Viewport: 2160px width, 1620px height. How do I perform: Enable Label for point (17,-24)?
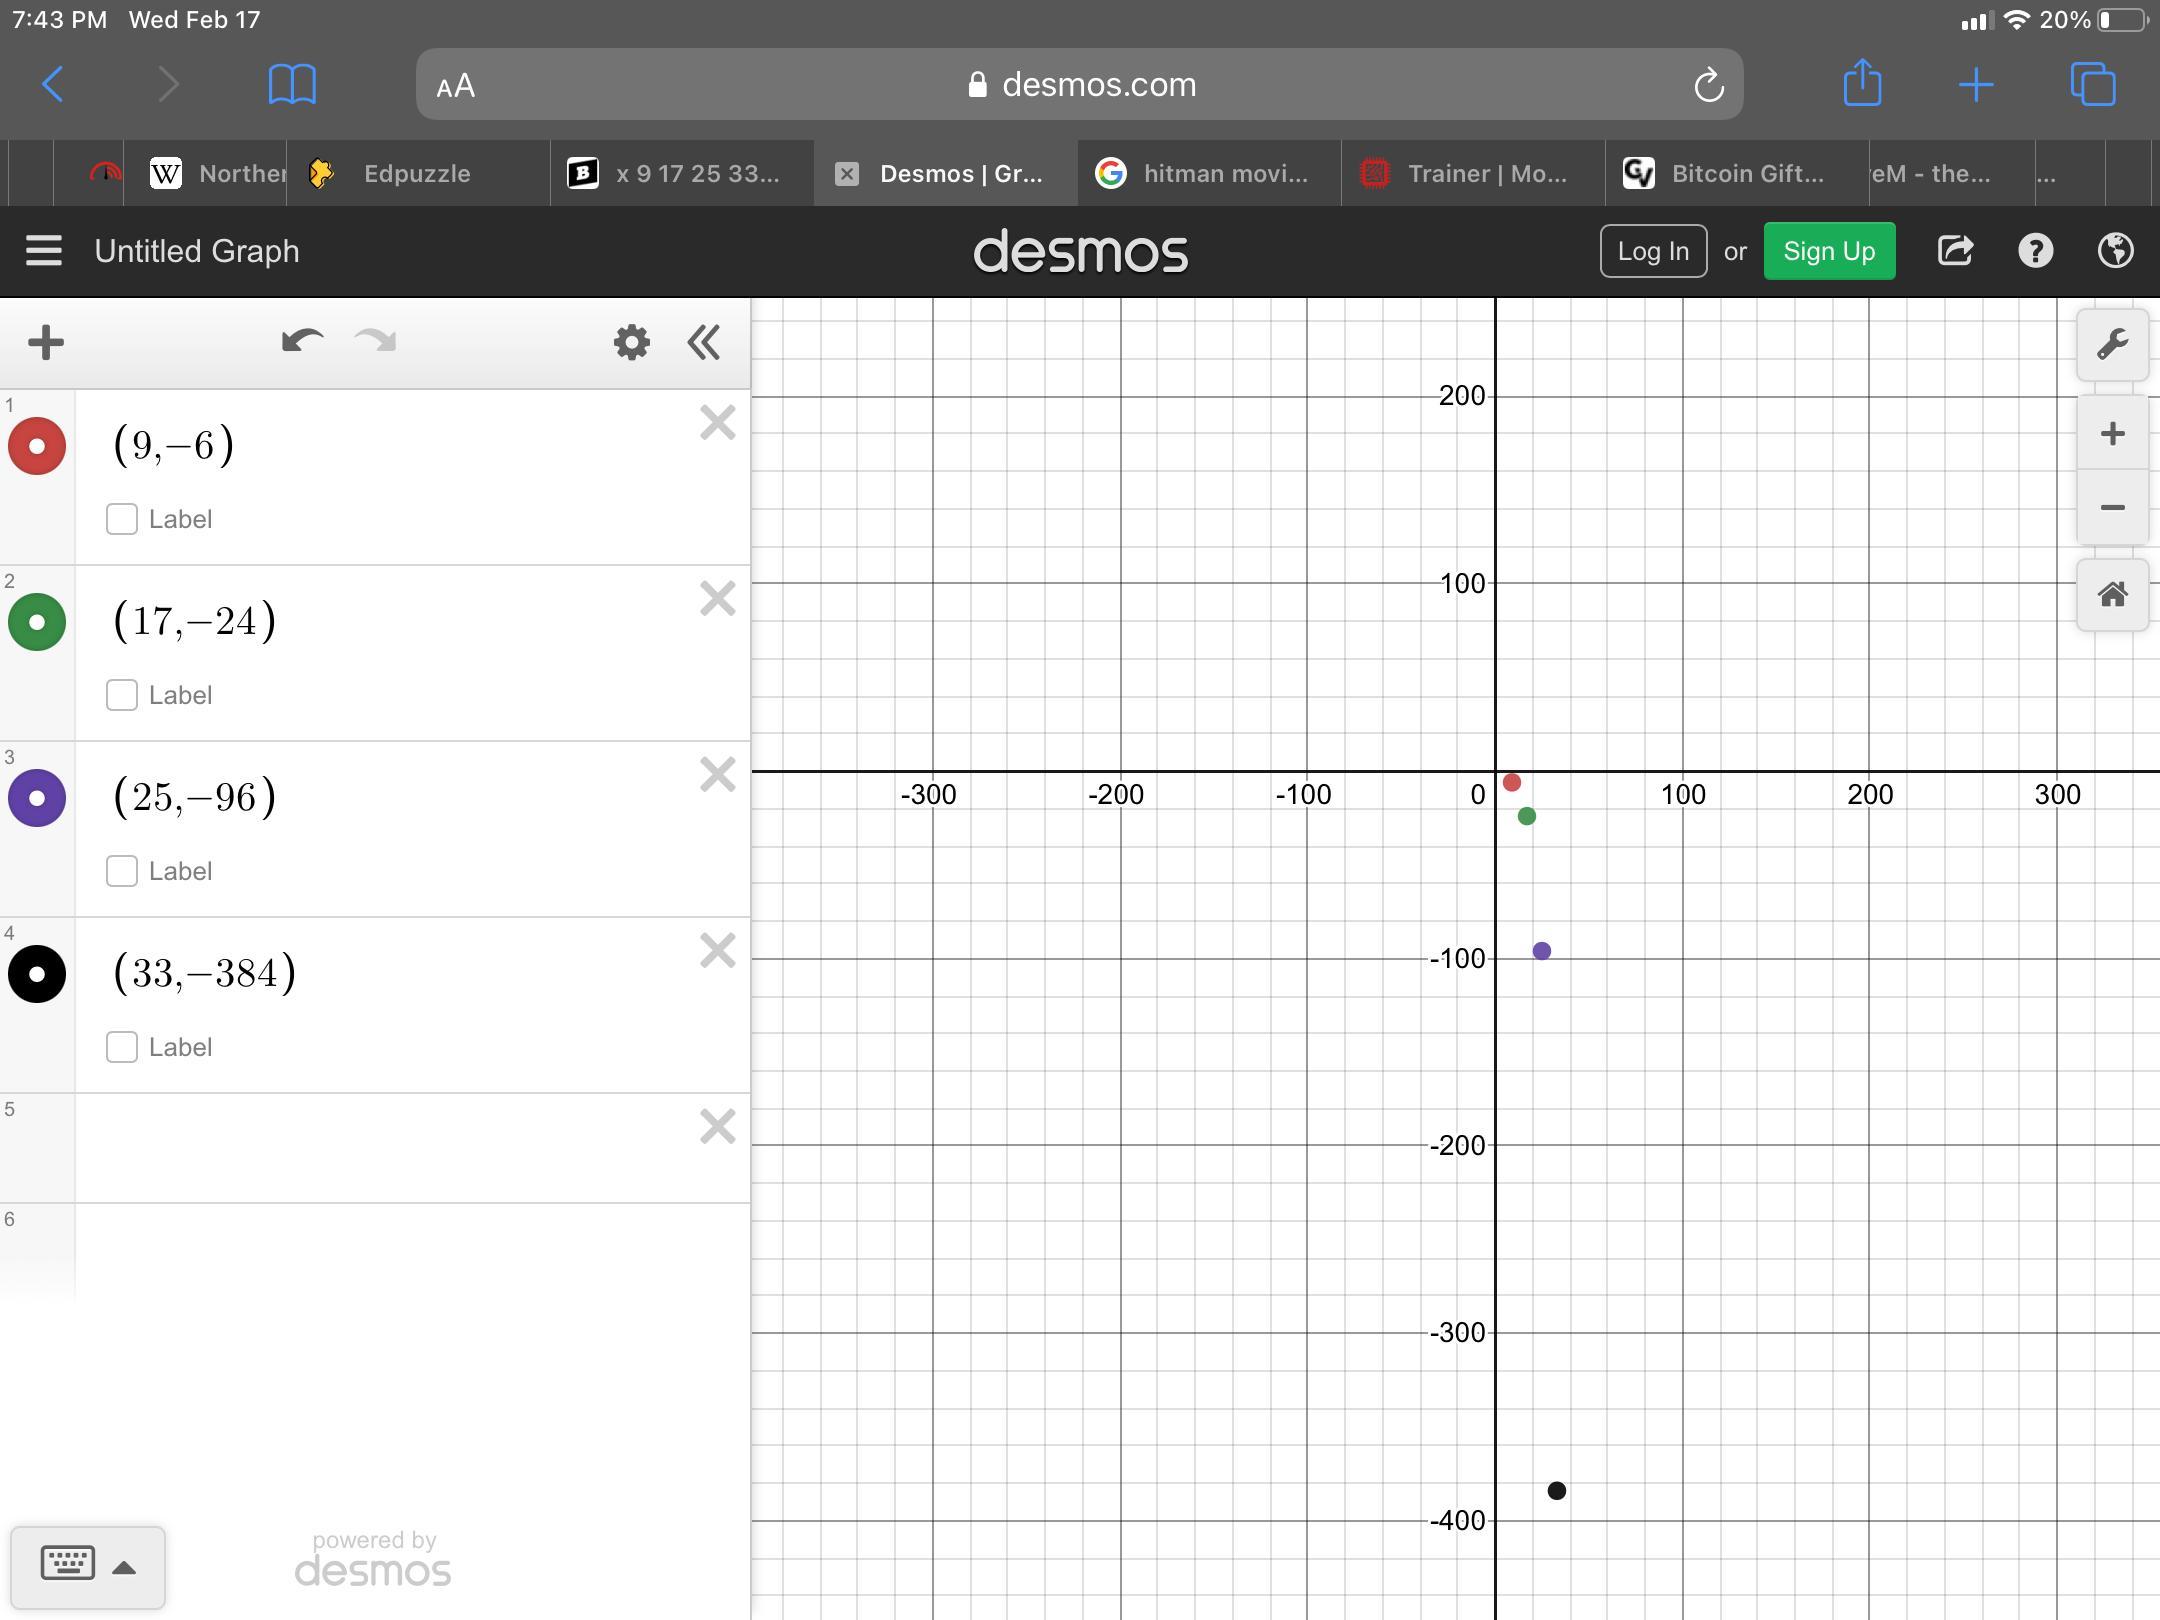point(122,695)
